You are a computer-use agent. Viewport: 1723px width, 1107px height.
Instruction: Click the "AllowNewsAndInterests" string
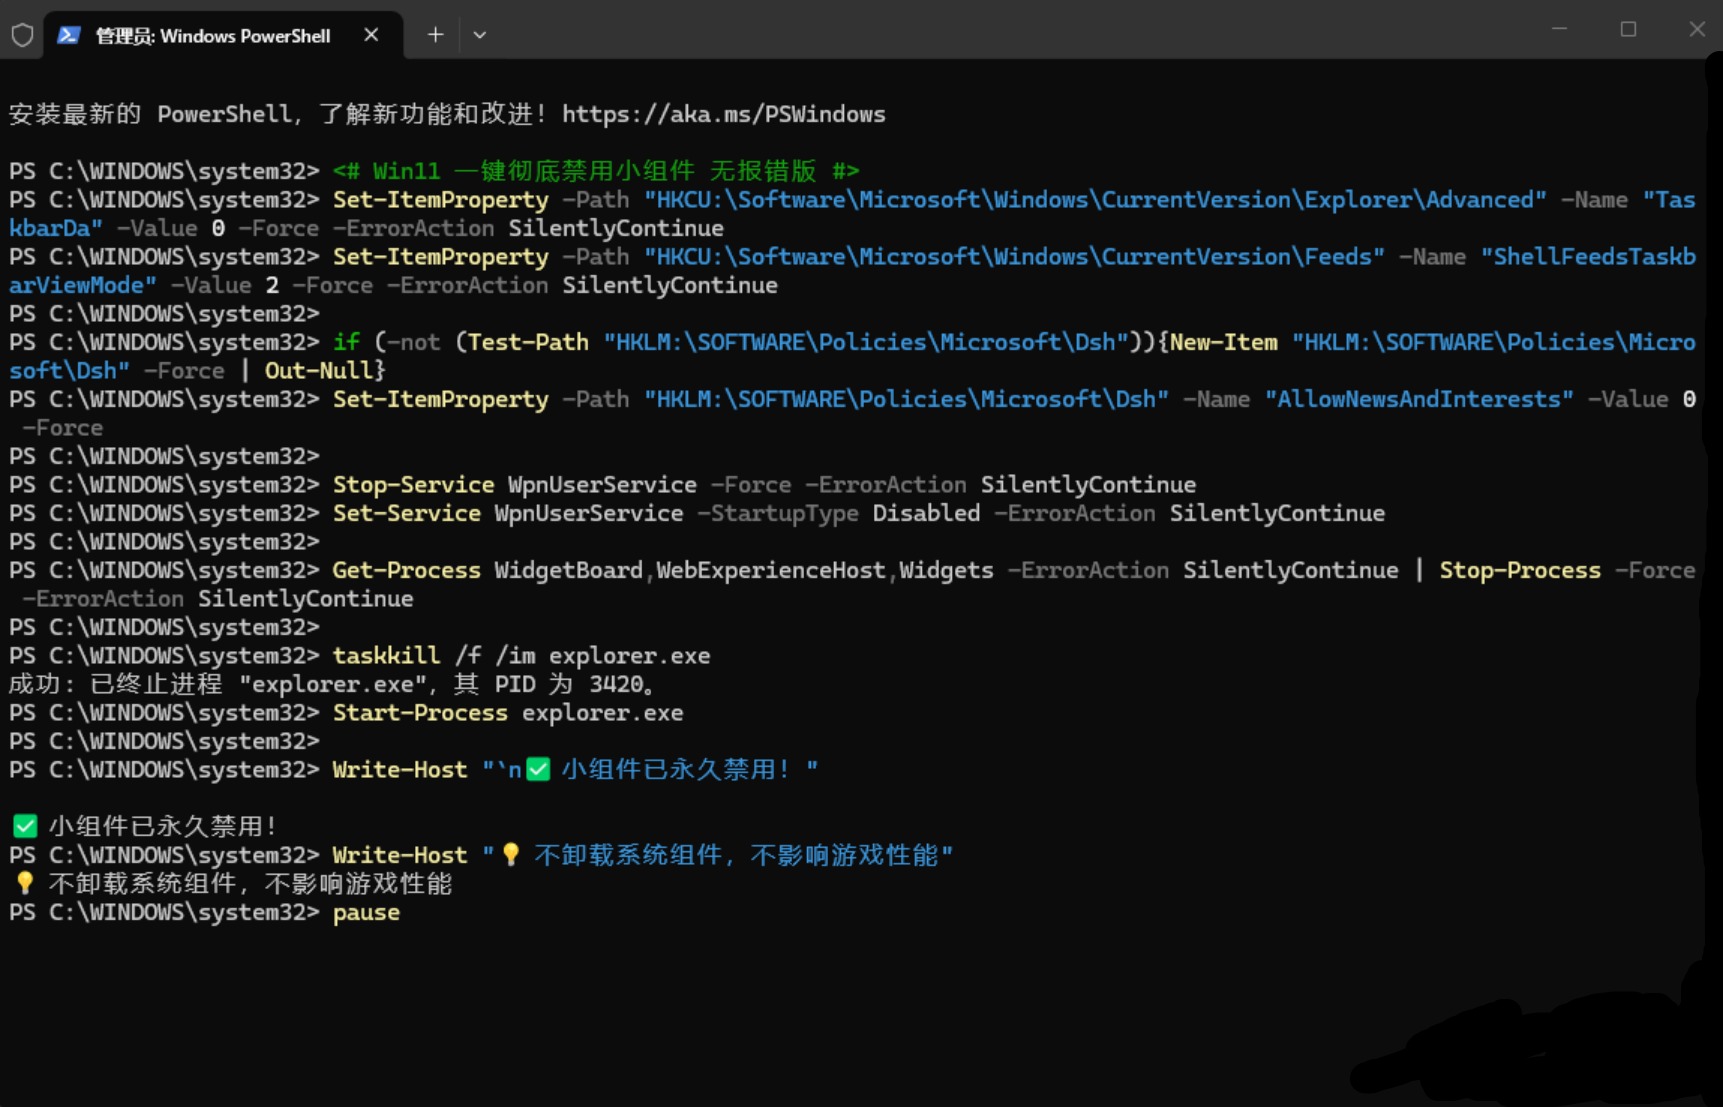click(x=1419, y=400)
